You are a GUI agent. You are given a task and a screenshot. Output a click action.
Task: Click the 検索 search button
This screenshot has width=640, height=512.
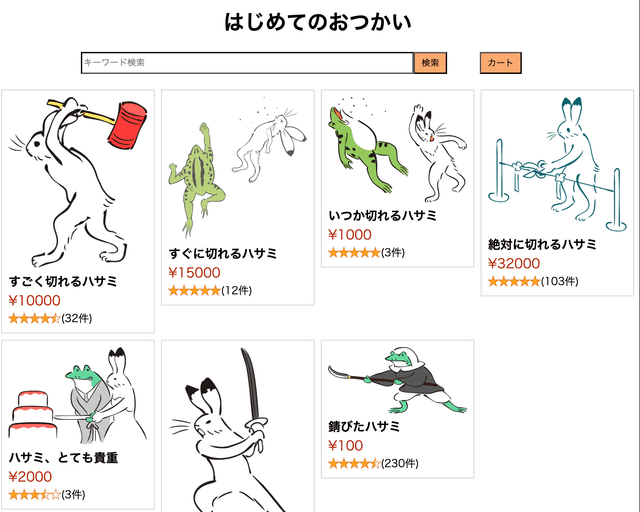pyautogui.click(x=430, y=63)
